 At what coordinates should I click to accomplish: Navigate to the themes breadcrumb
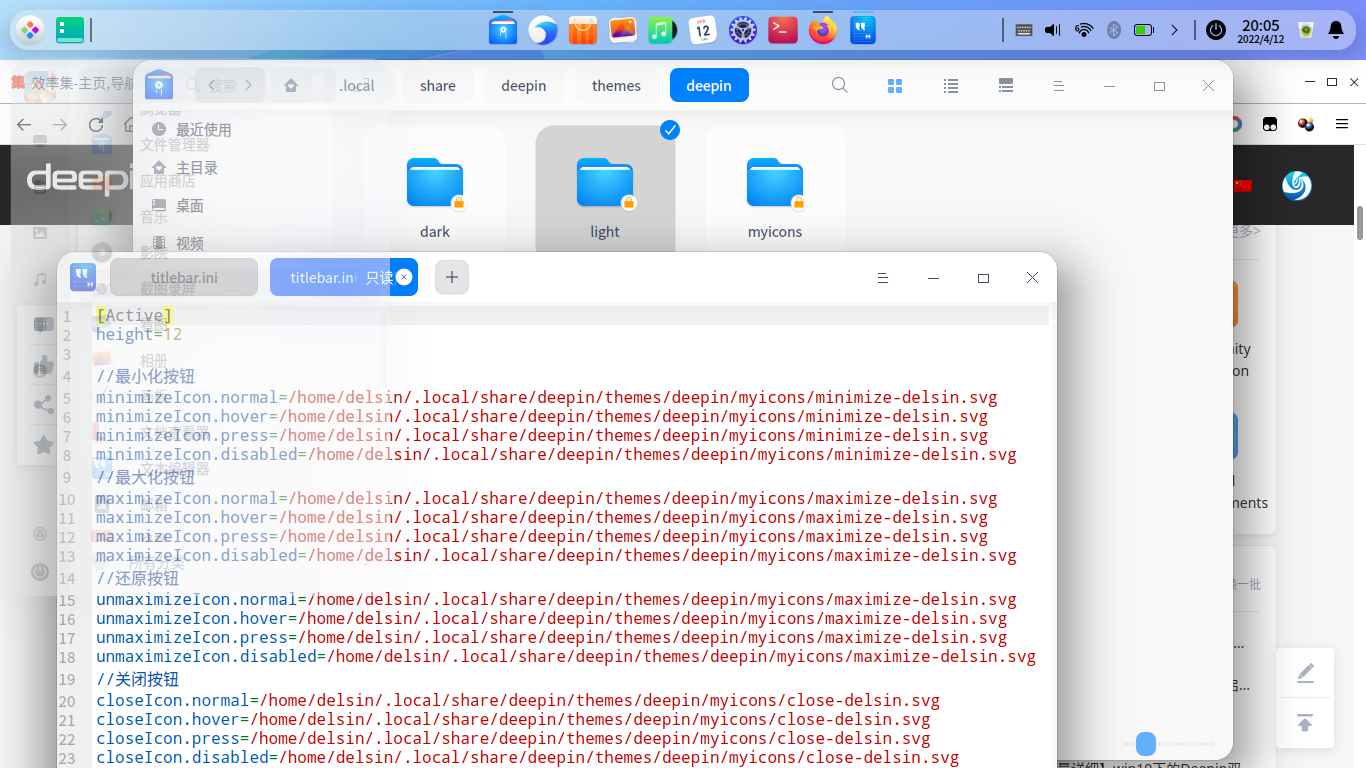616,86
